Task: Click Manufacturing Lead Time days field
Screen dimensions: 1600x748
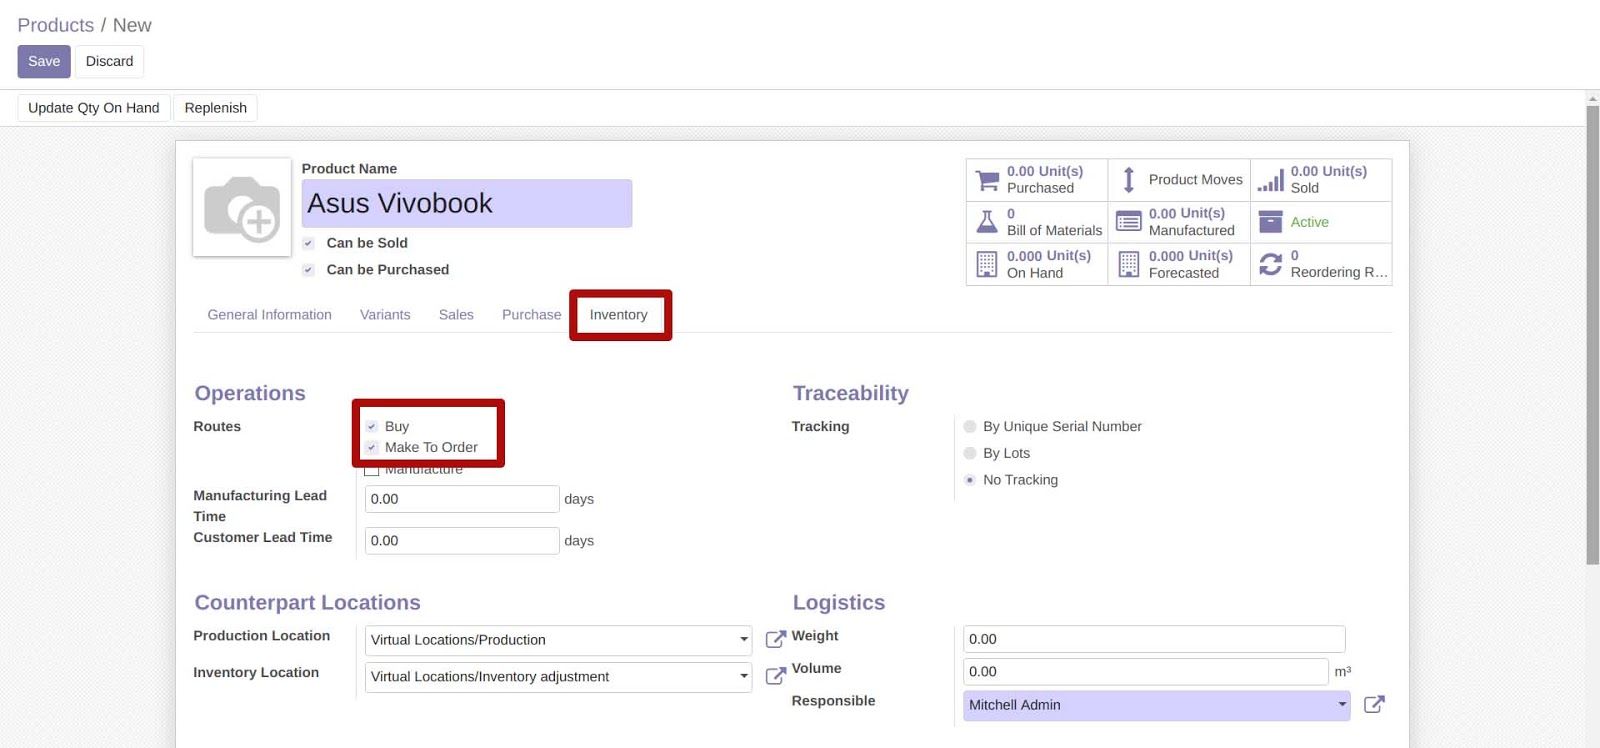Action: (x=462, y=499)
